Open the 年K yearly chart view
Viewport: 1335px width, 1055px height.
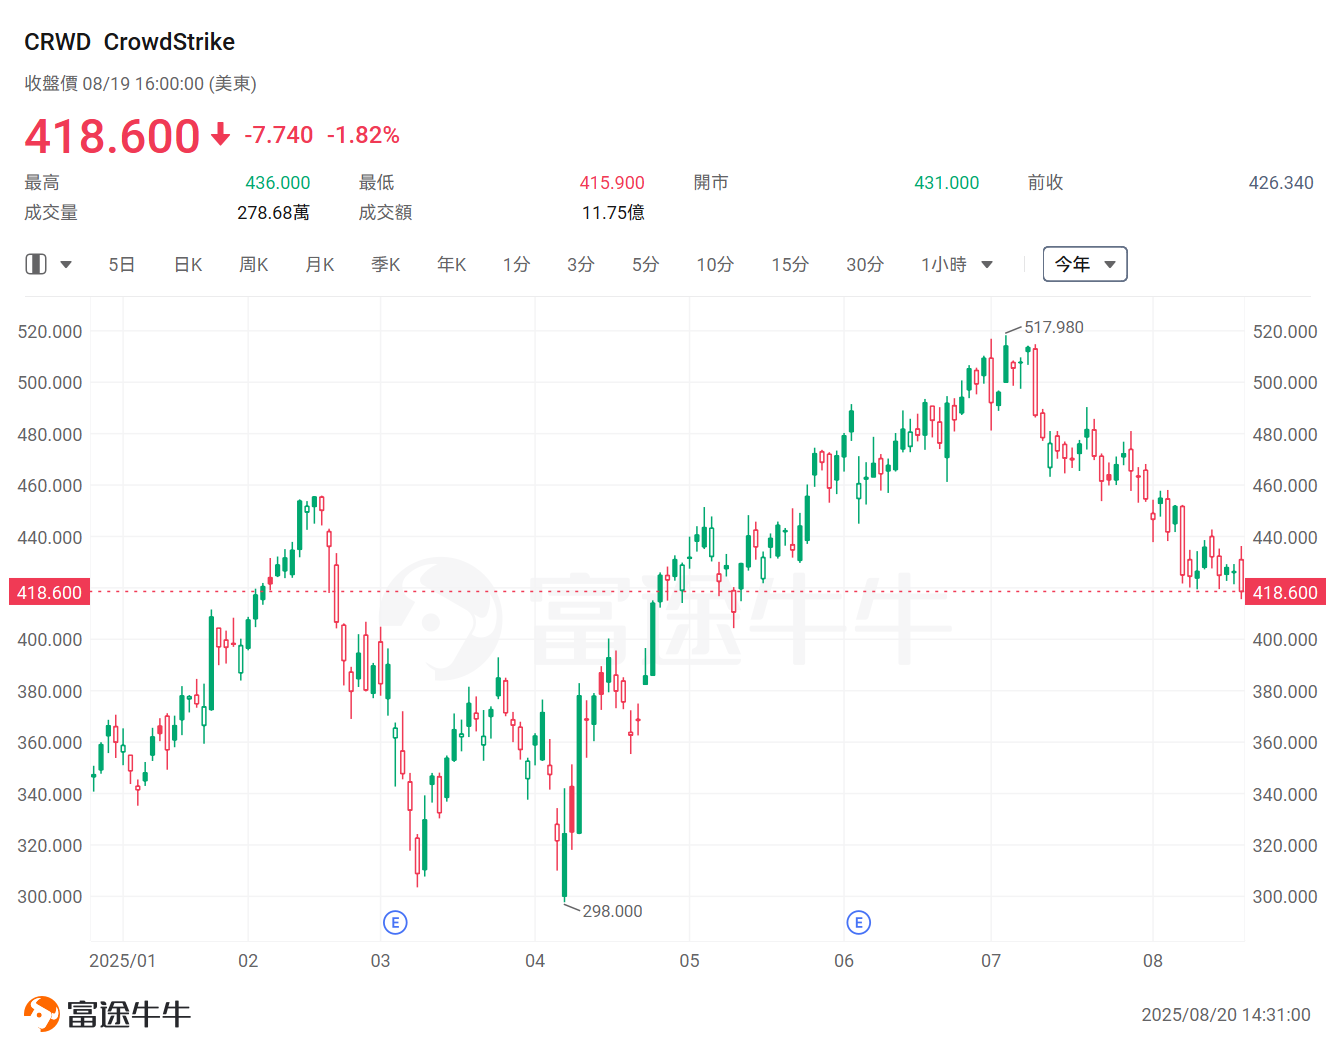(x=451, y=264)
